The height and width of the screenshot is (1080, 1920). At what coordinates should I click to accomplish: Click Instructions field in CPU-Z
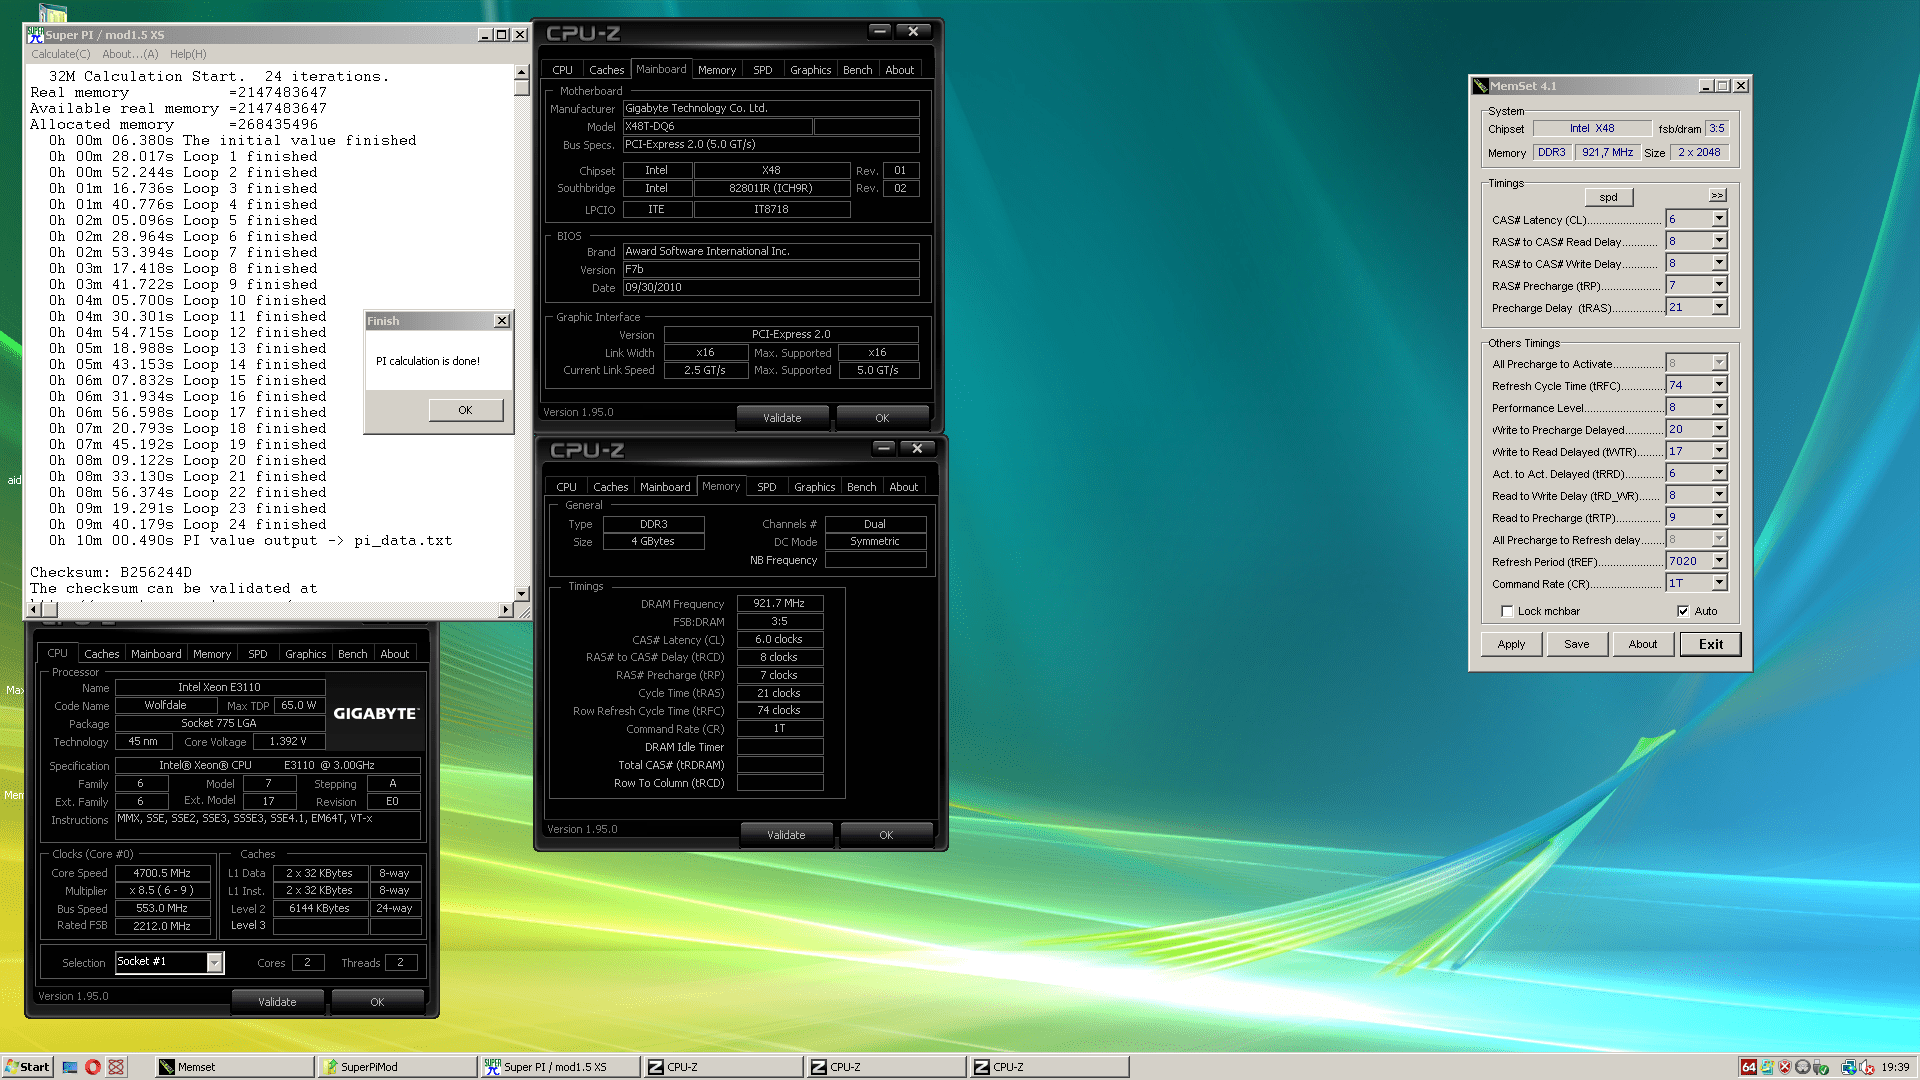[x=268, y=824]
